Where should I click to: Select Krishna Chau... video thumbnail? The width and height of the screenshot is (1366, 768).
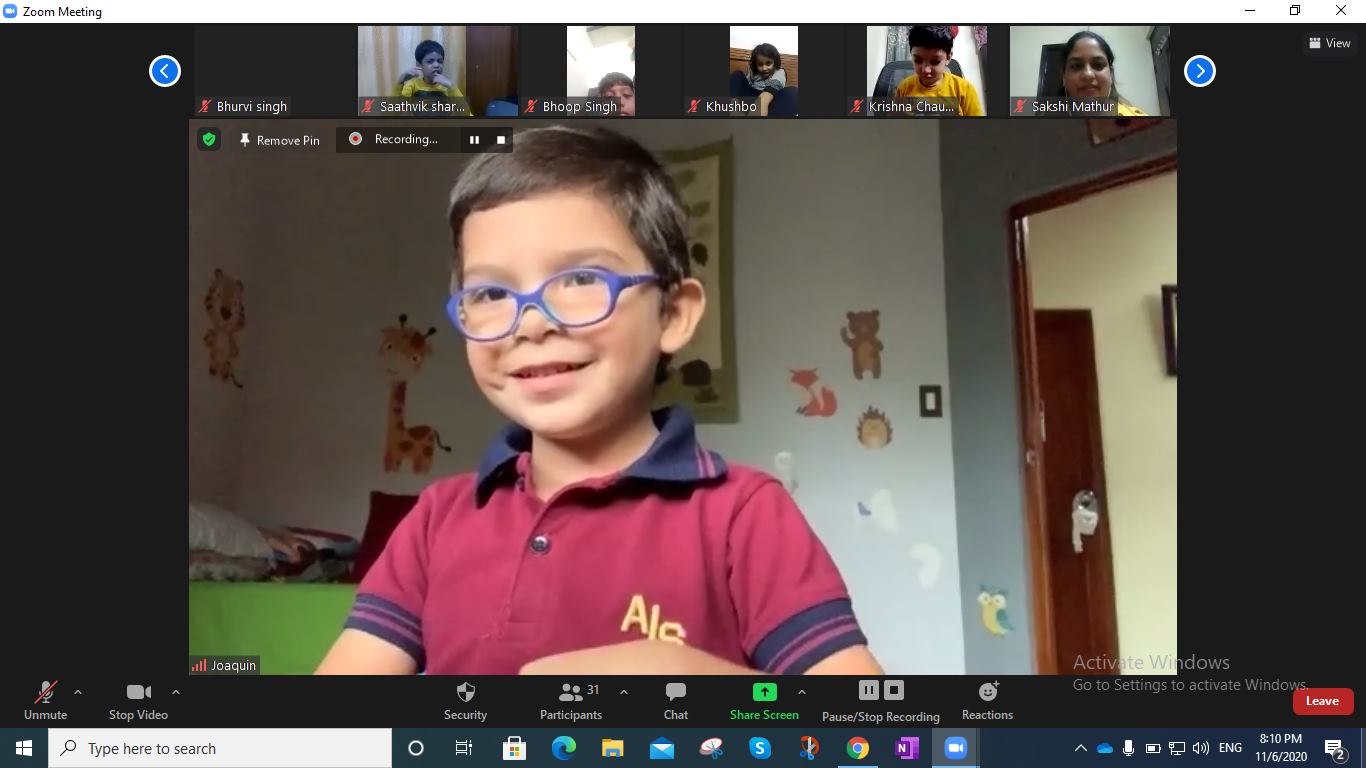[x=926, y=71]
